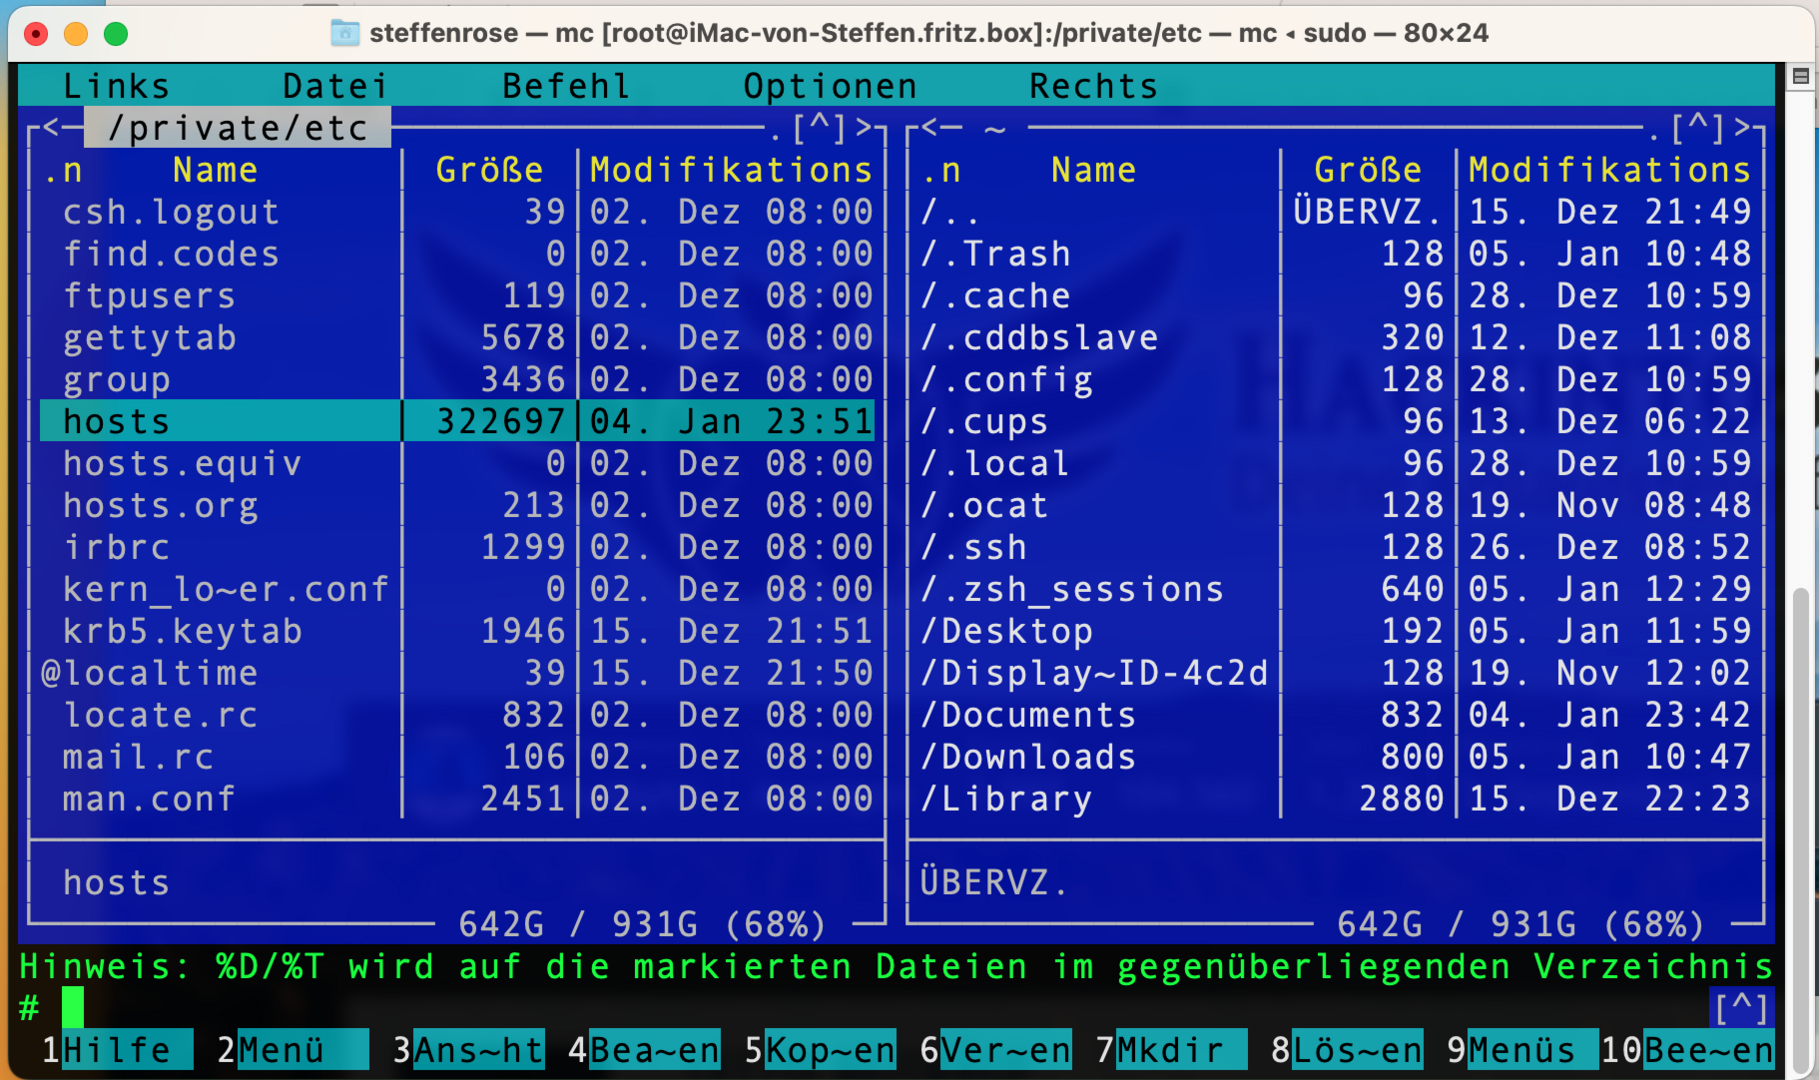Open the Befehl menu

point(566,86)
